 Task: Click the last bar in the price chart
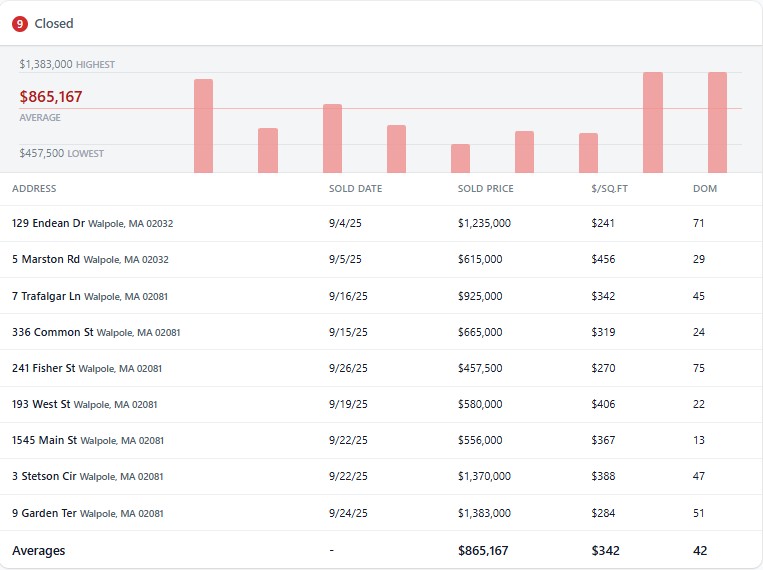click(x=717, y=122)
